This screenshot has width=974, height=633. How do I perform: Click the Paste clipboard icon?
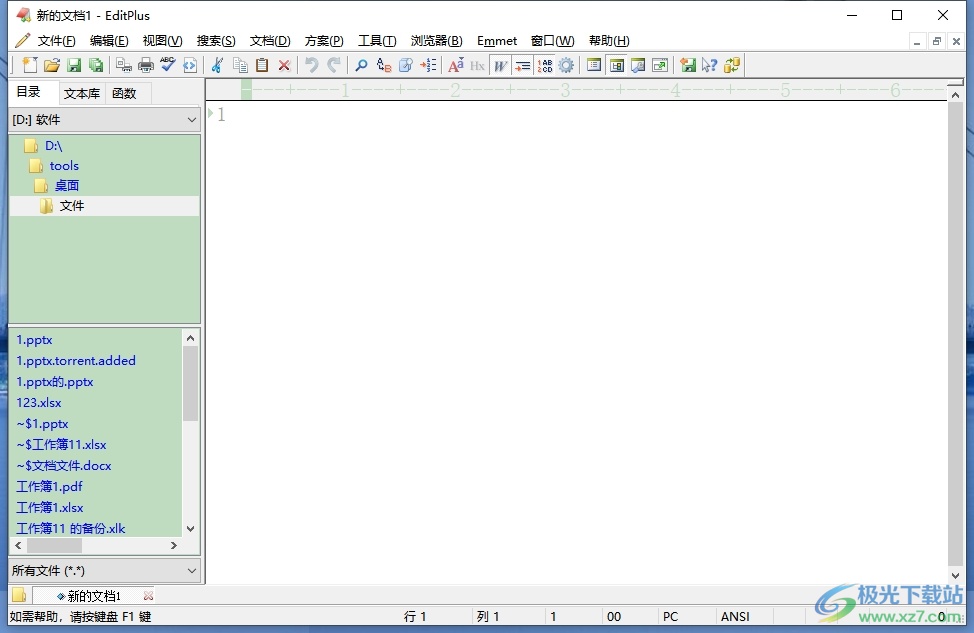pyautogui.click(x=262, y=66)
